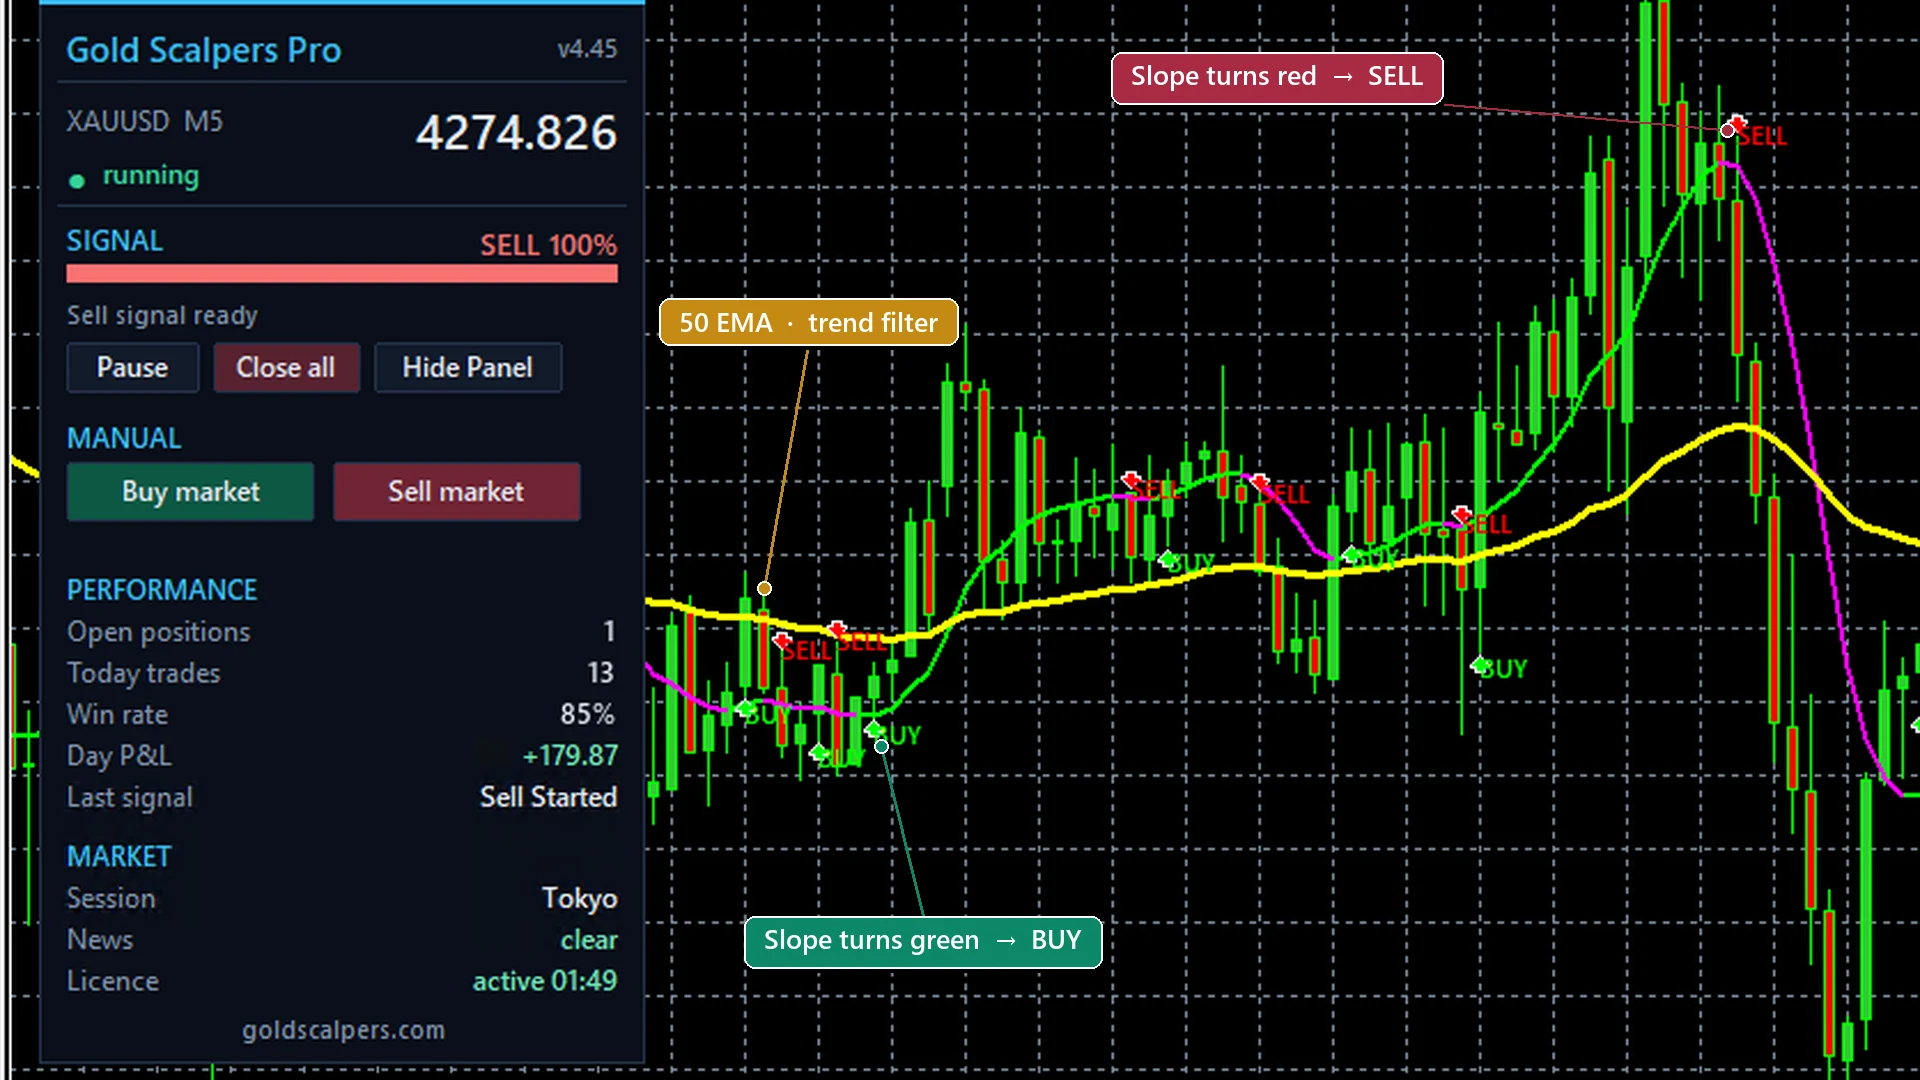Click the lowest BUY marker below yellow EMA

click(819, 752)
